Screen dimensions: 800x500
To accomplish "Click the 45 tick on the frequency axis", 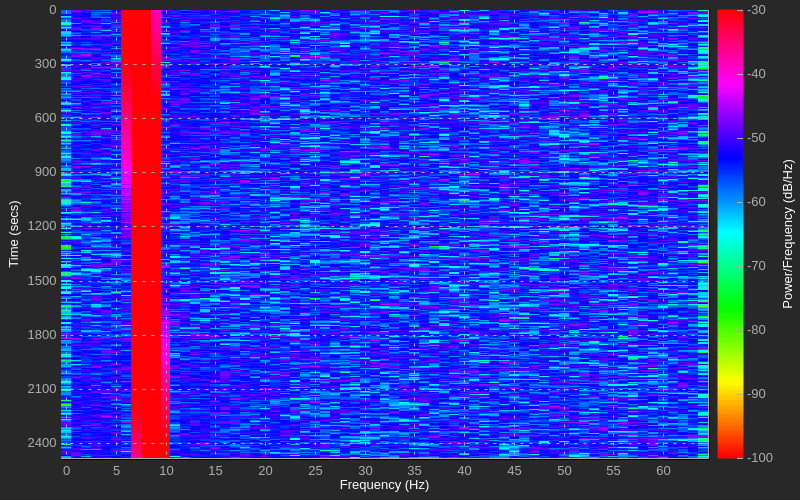I will click(x=514, y=471).
